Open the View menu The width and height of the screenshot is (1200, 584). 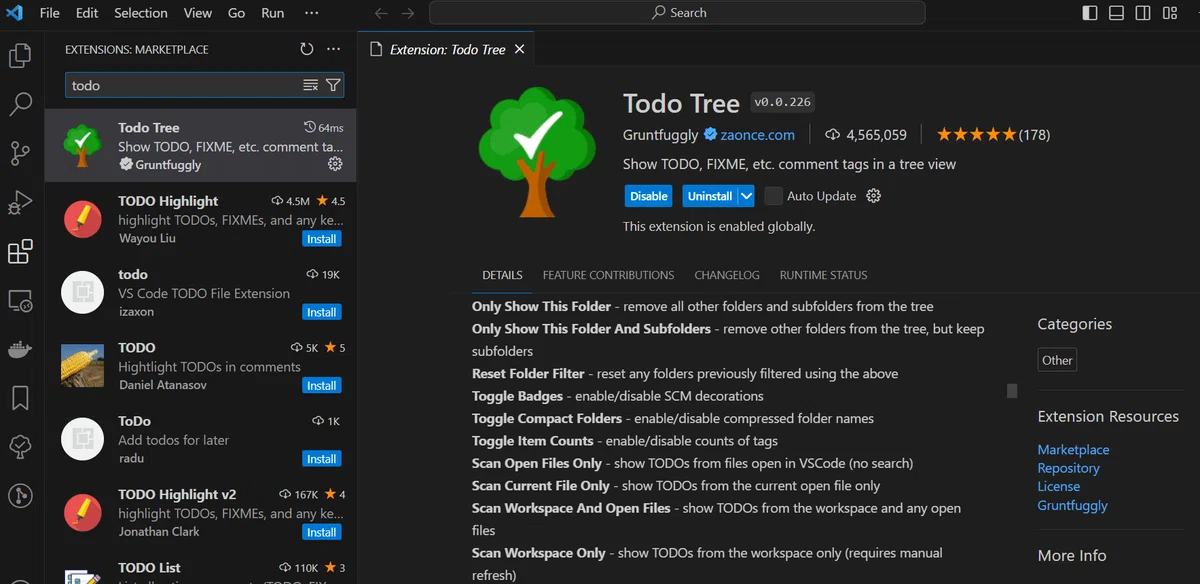198,13
